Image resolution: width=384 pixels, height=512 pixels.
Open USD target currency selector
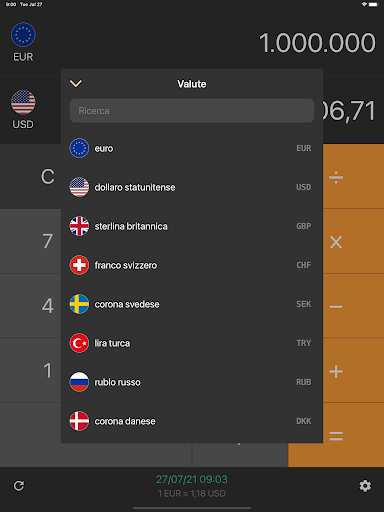pyautogui.click(x=23, y=110)
